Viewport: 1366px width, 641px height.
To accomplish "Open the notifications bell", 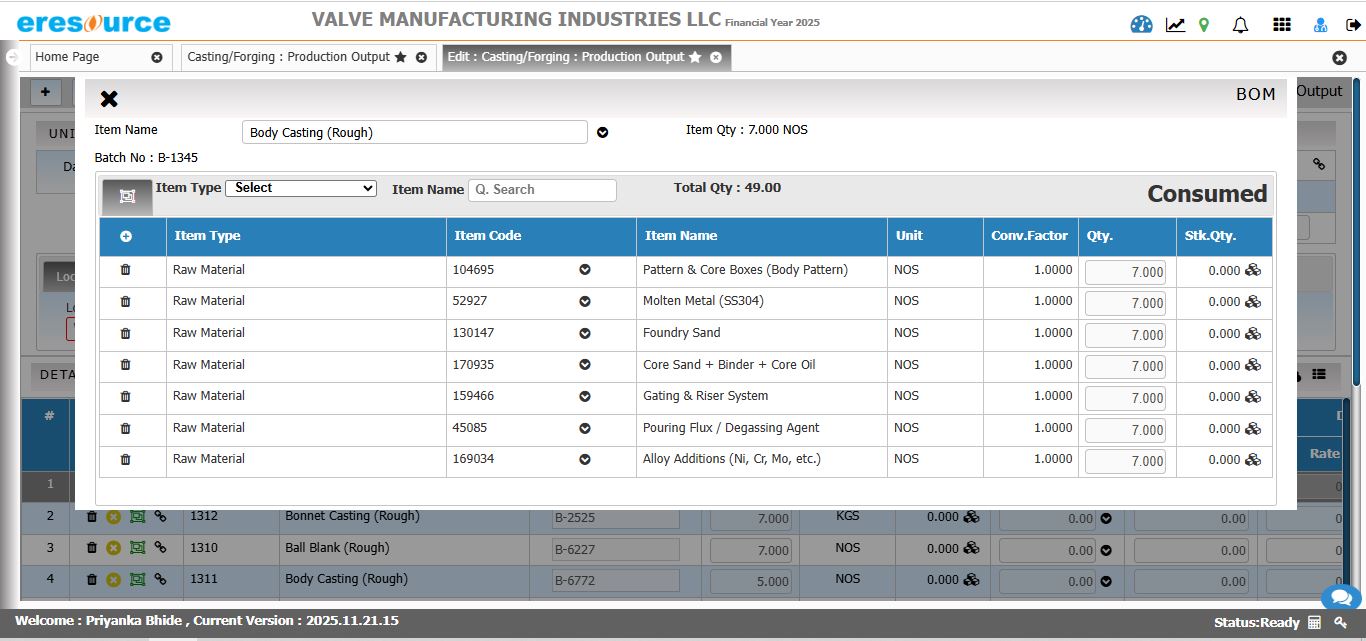I will pos(1240,24).
